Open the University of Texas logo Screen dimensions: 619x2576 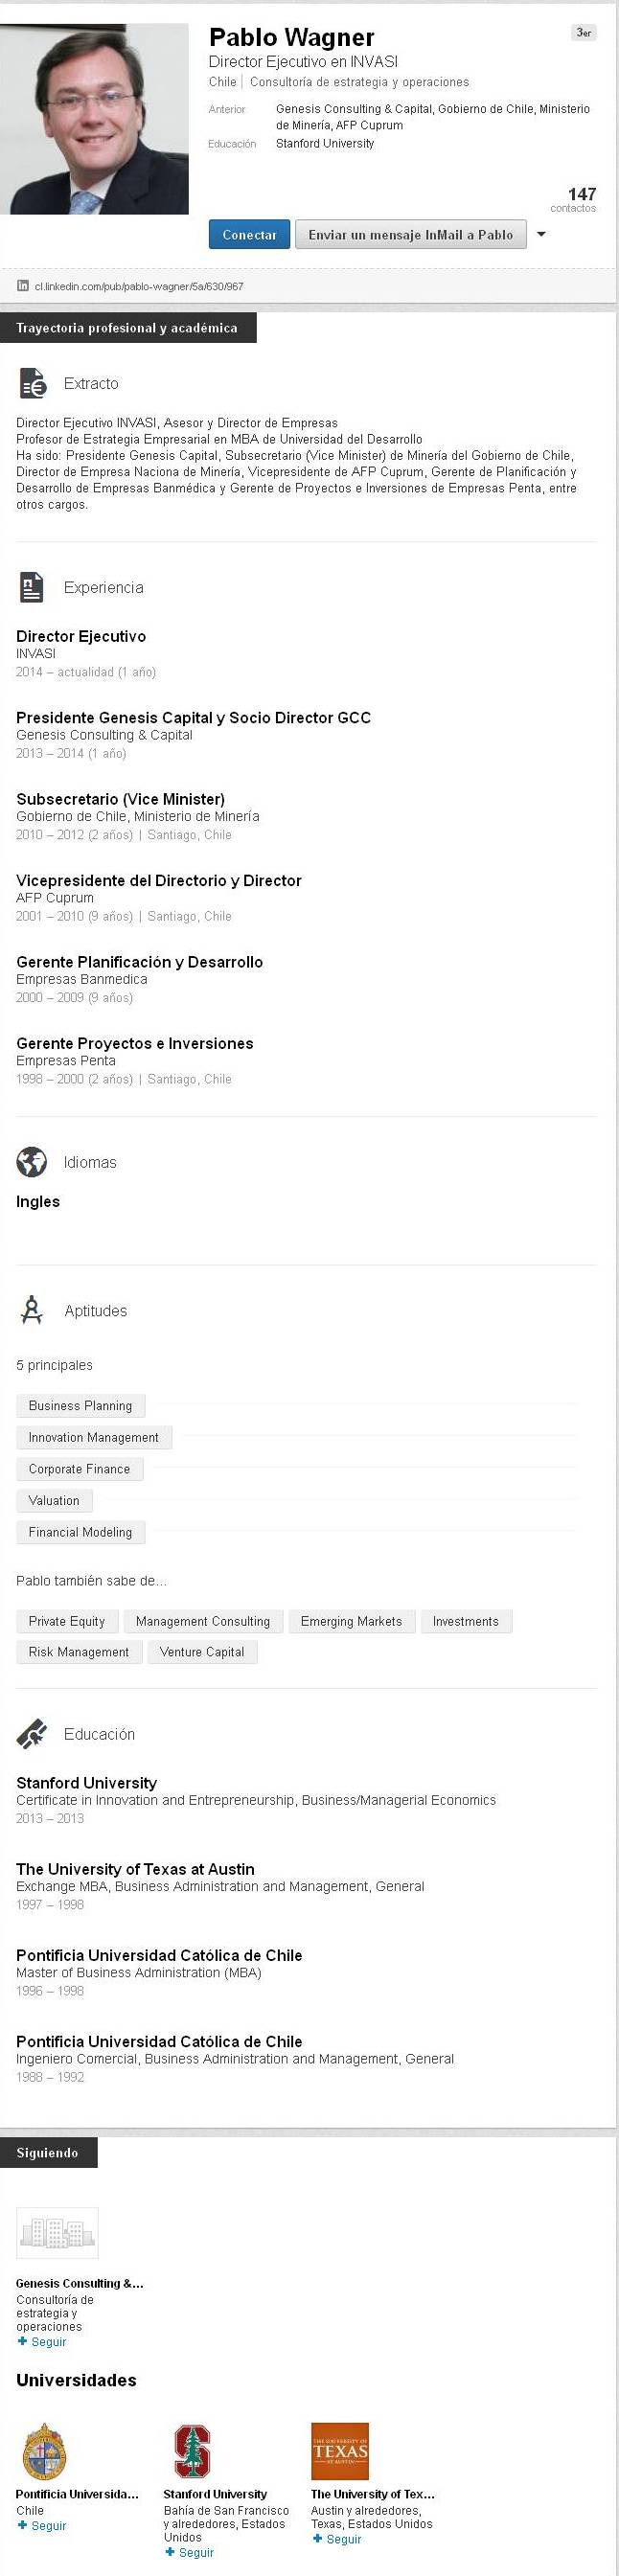click(x=340, y=2451)
